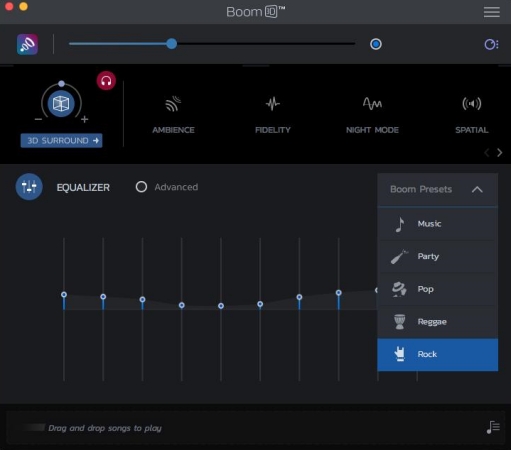The width and height of the screenshot is (511, 450).
Task: Click the eighth equalizer band handle
Action: pos(339,293)
